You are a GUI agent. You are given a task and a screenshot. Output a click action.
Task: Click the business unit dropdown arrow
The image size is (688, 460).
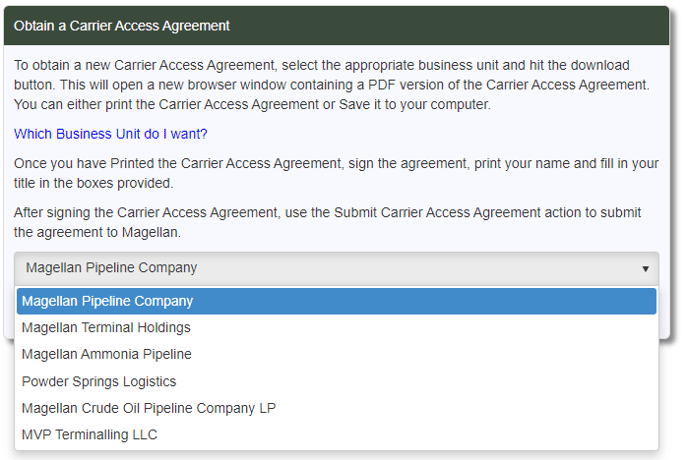click(645, 268)
